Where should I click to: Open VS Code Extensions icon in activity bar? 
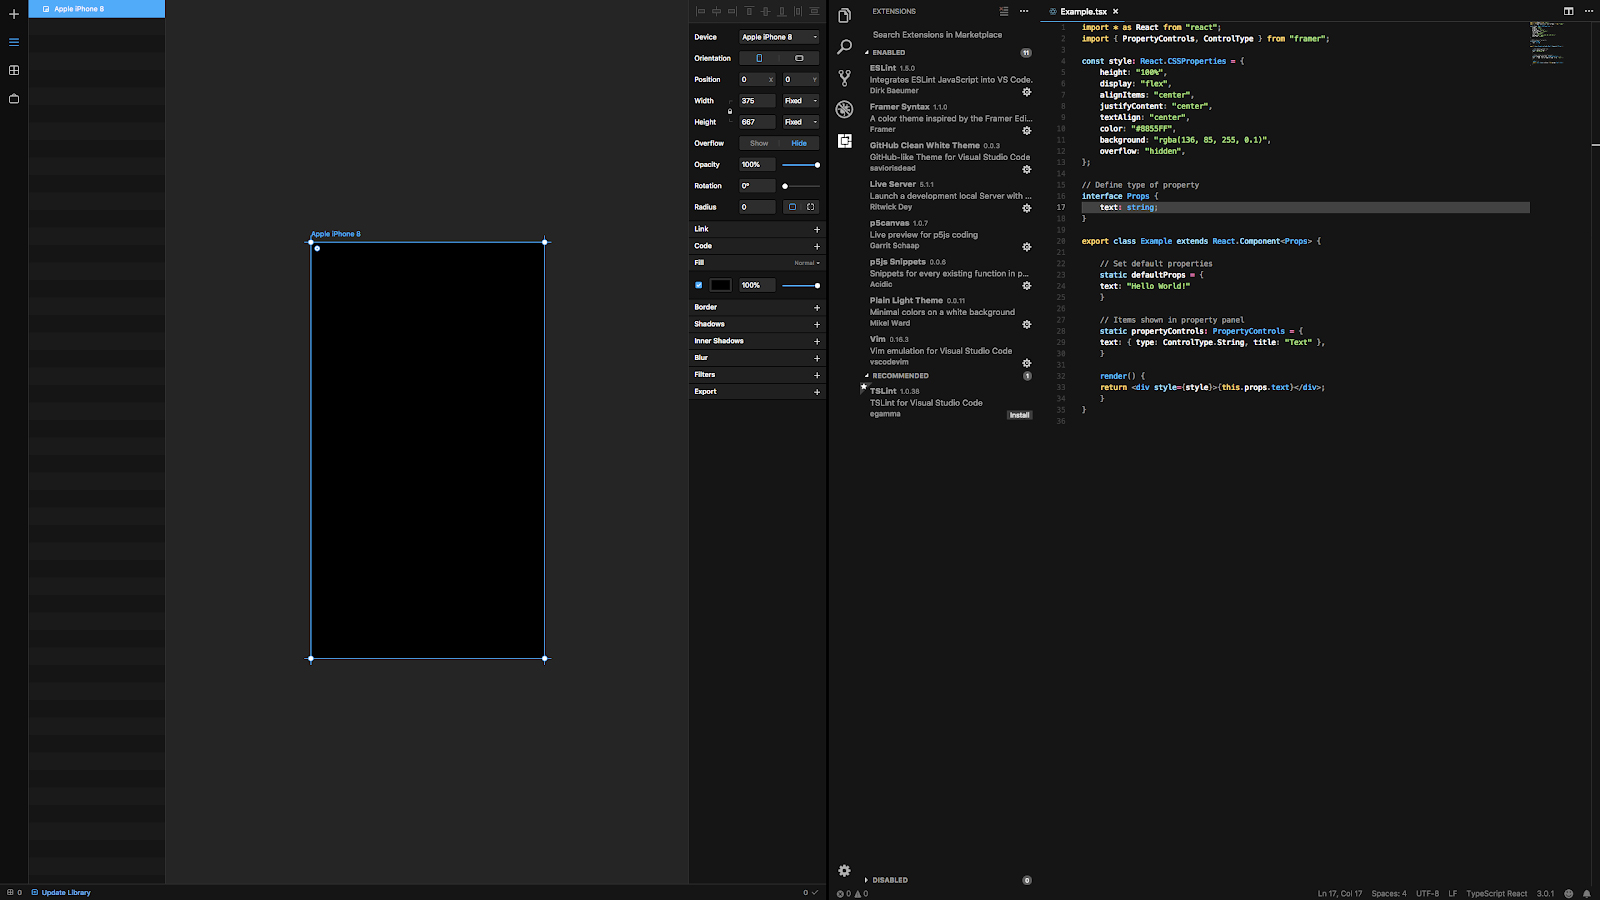tap(845, 141)
